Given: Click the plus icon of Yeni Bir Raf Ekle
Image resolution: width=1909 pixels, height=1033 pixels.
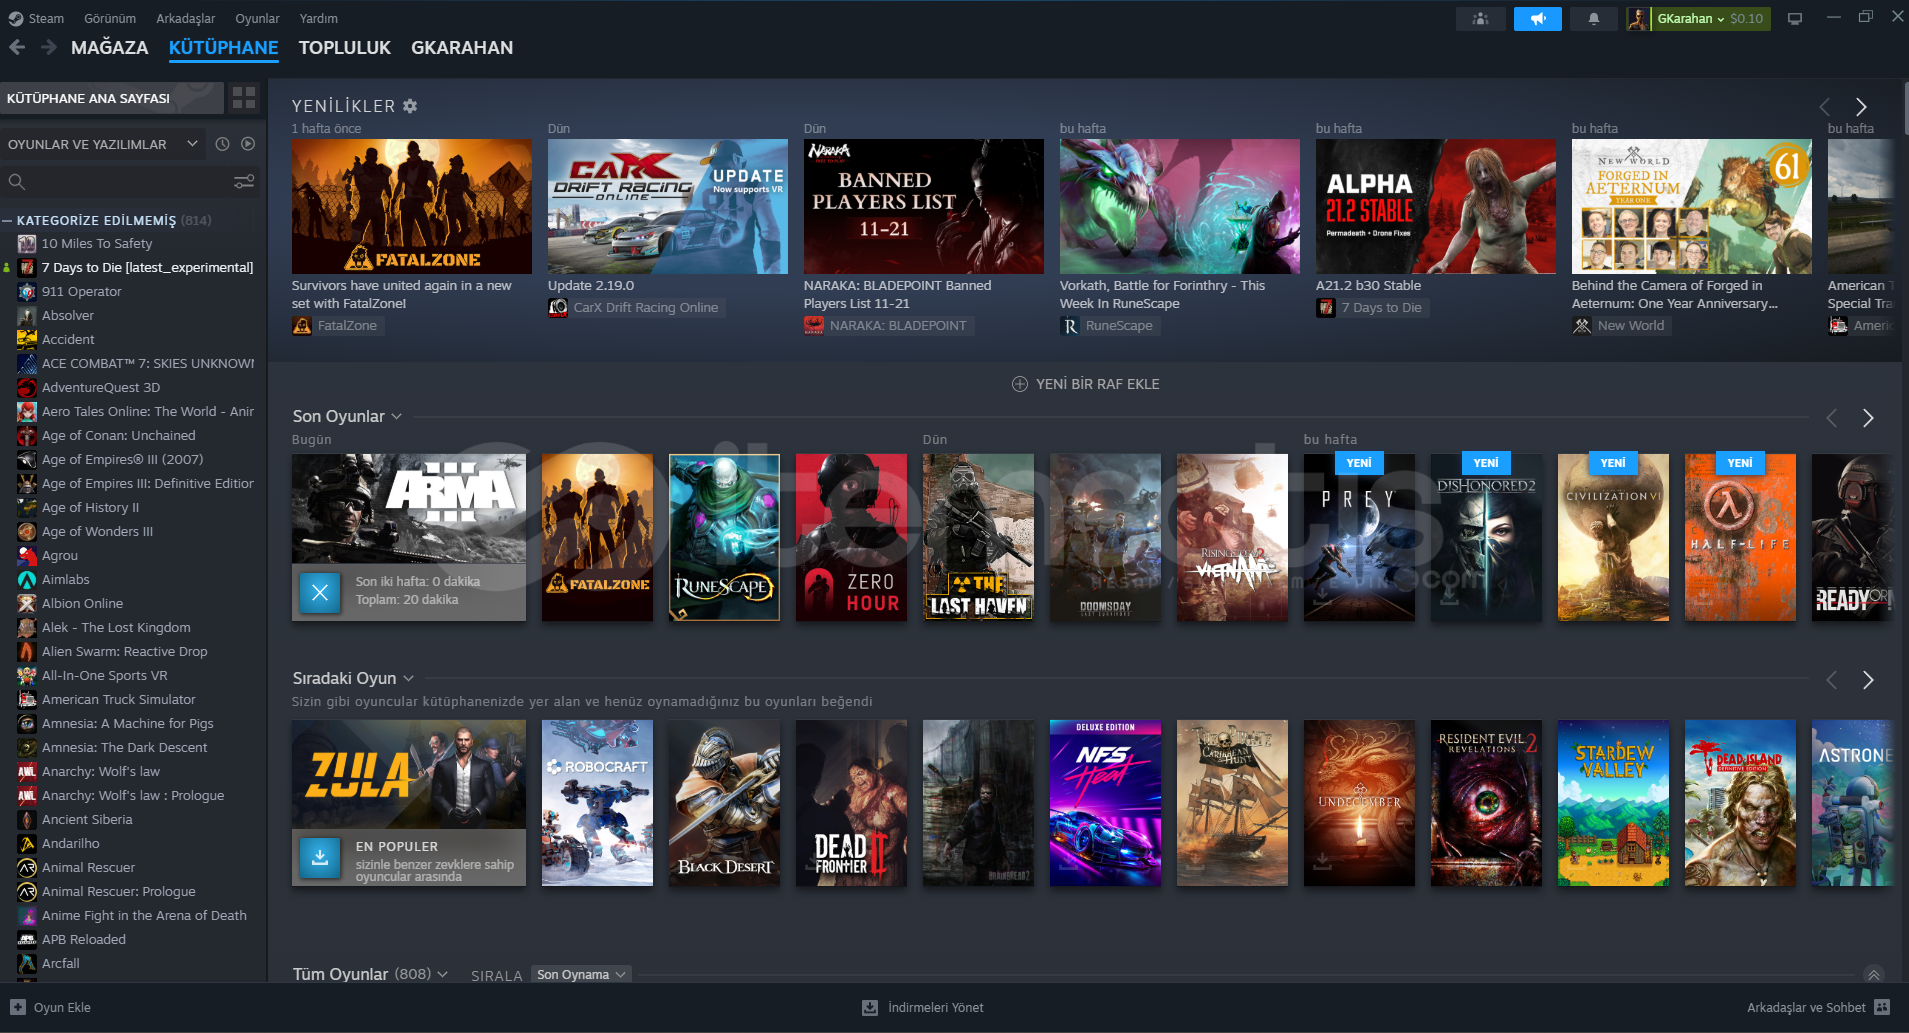Looking at the screenshot, I should 1020,384.
